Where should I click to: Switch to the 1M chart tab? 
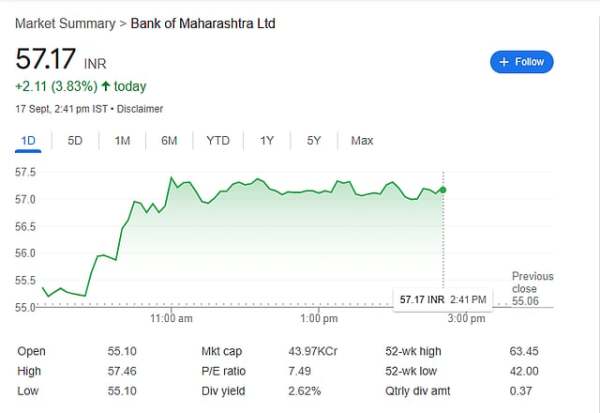[x=122, y=141]
